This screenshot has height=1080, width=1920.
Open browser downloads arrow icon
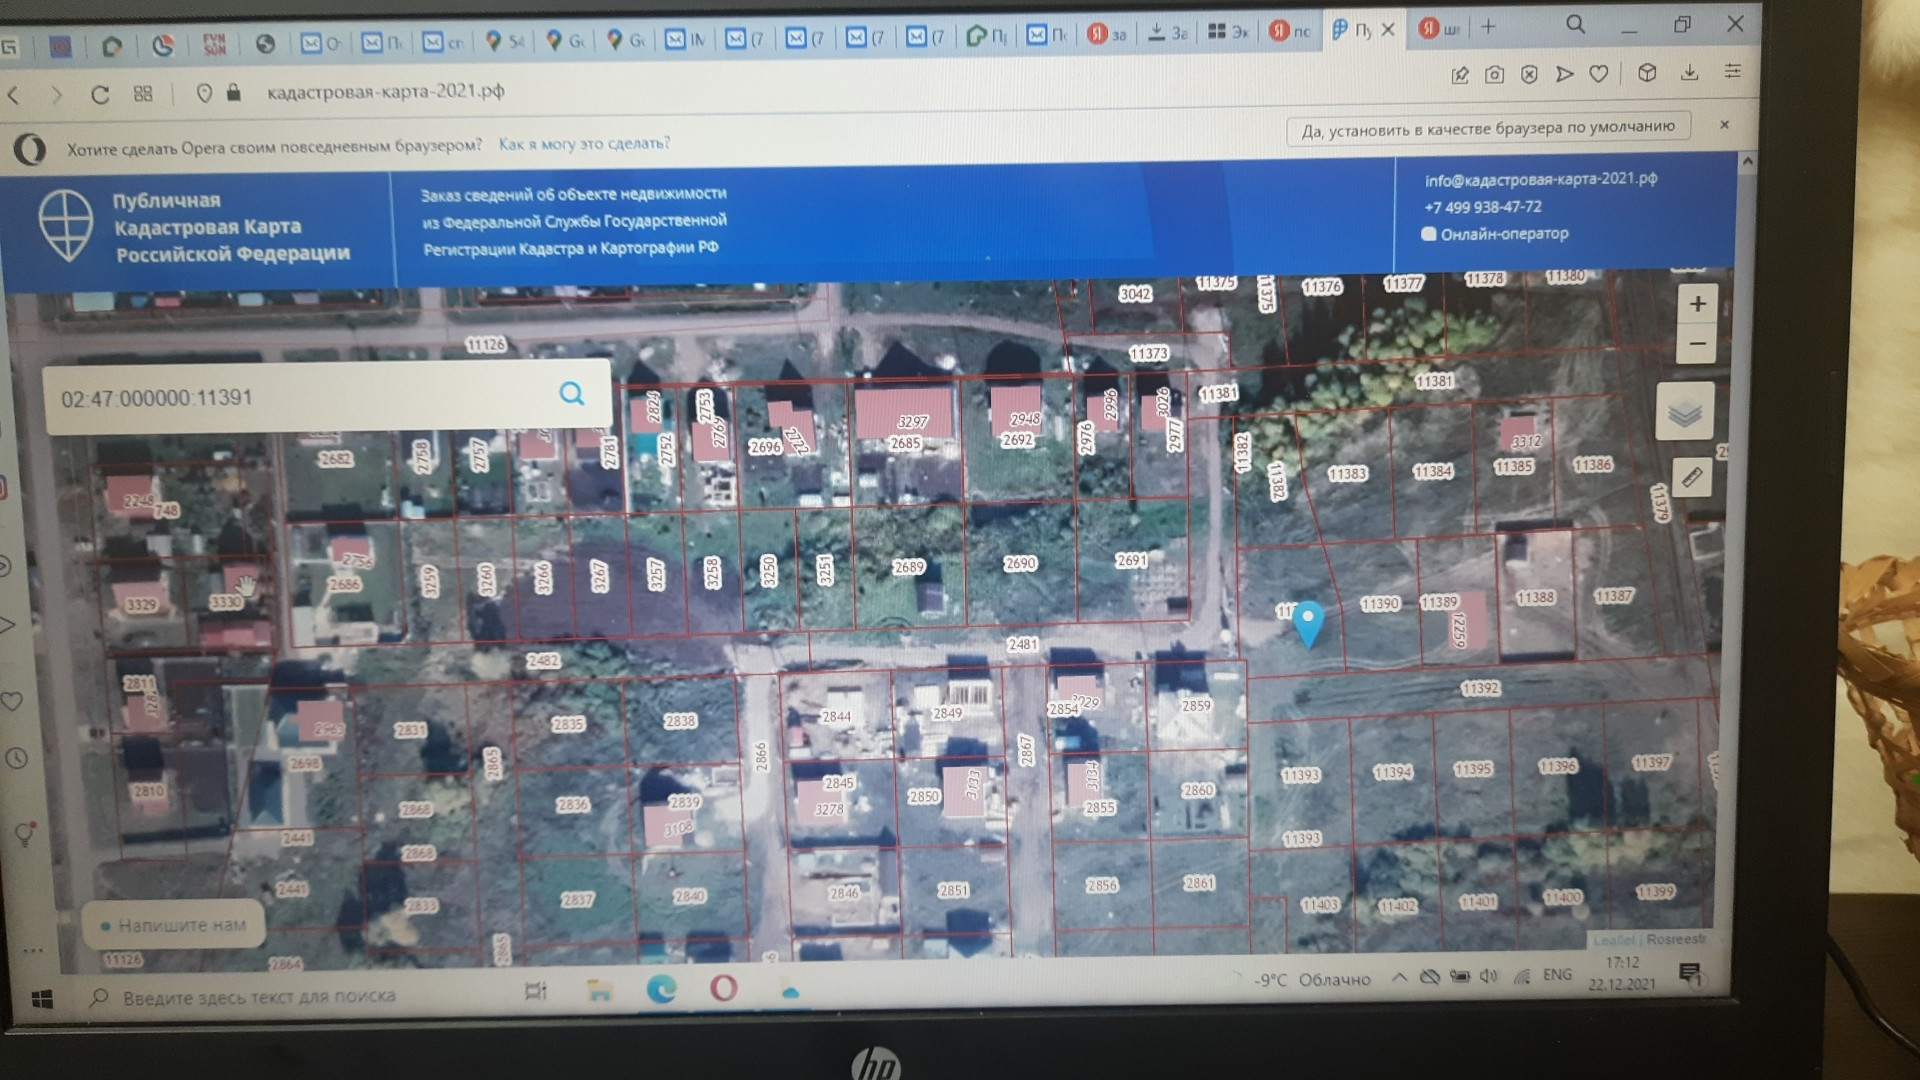click(x=1689, y=72)
